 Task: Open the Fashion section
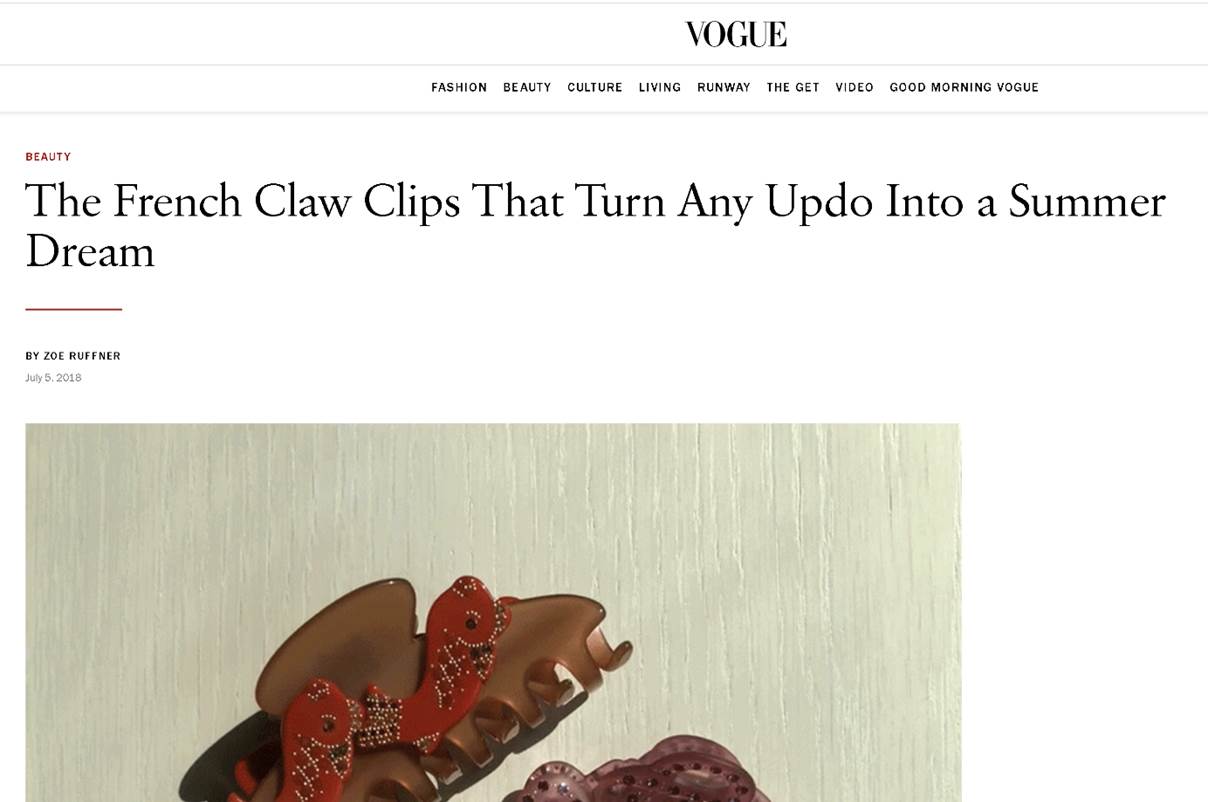459,88
